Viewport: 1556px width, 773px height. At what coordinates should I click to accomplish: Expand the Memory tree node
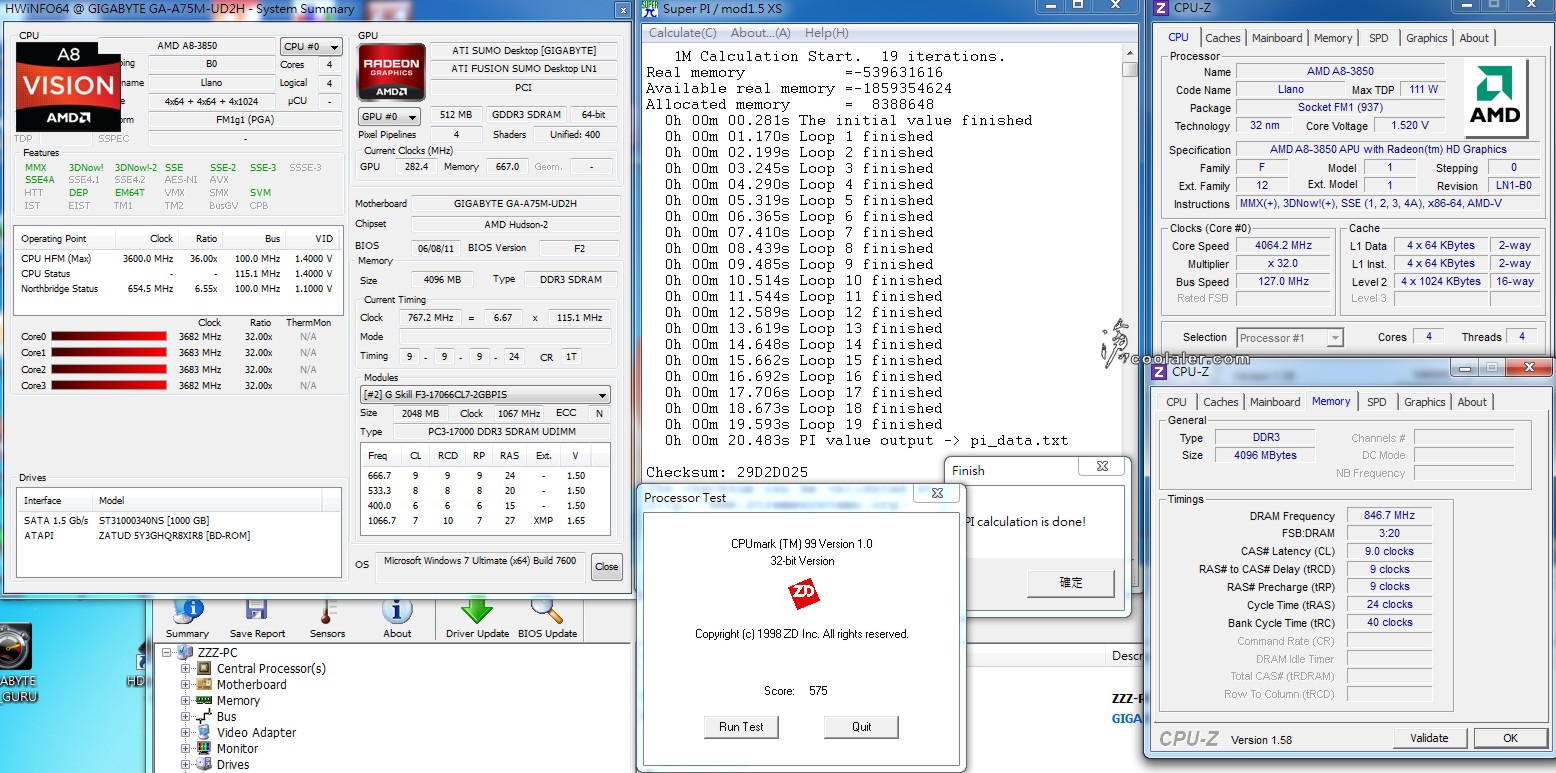coord(185,701)
